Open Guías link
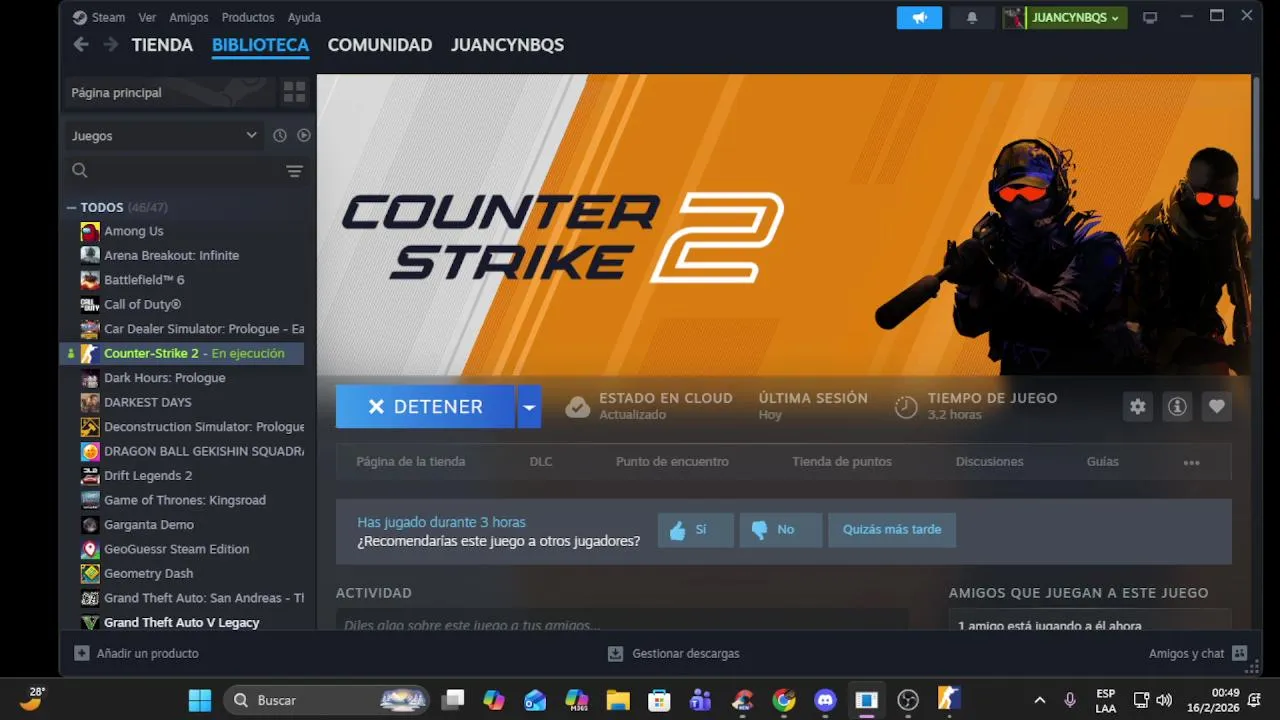1280x720 pixels. point(1103,462)
